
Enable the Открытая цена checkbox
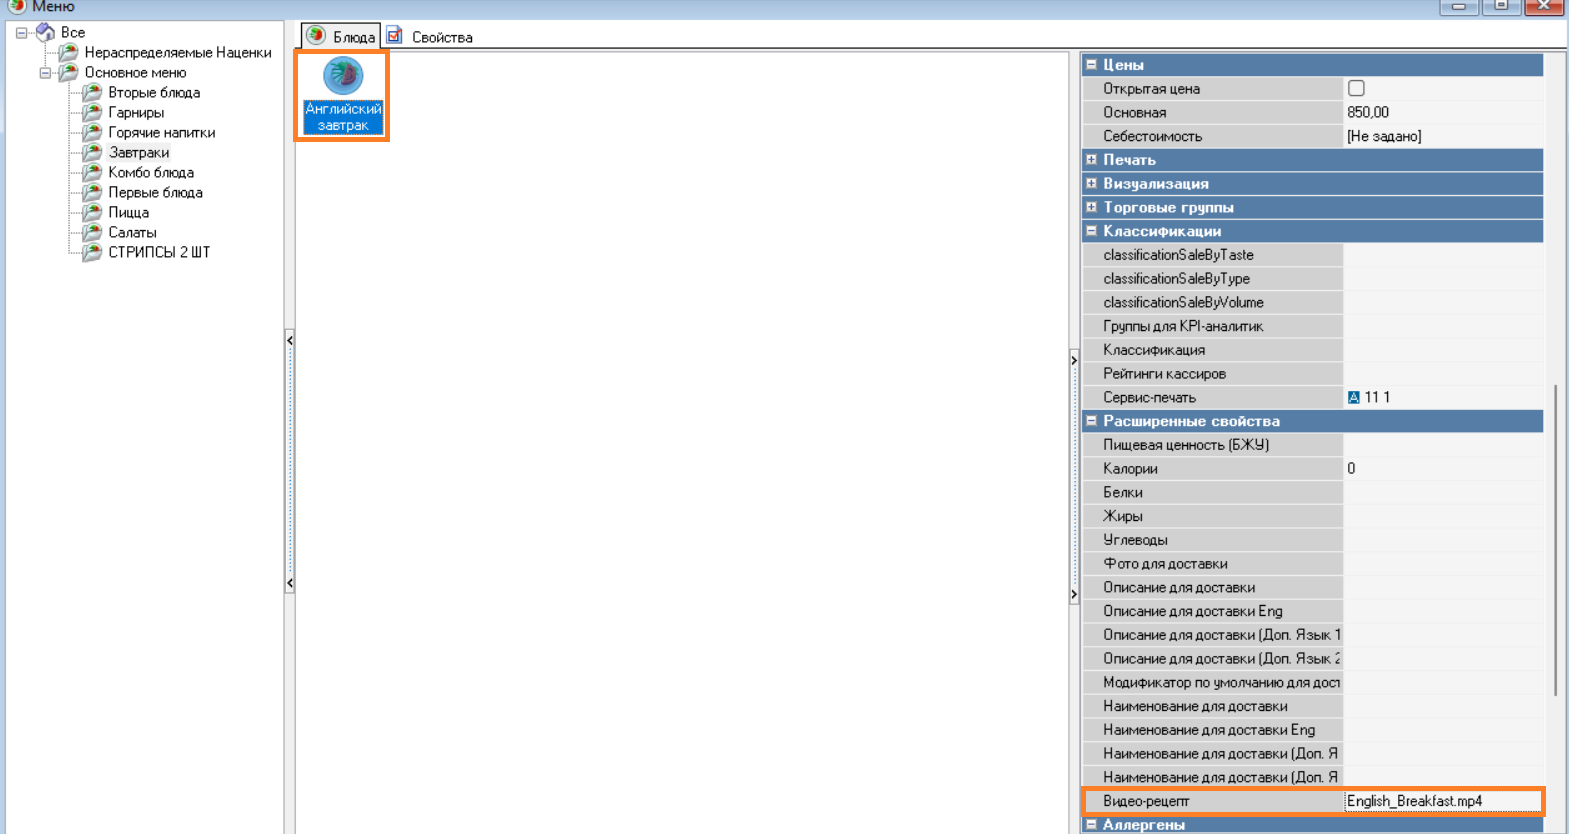(x=1356, y=88)
